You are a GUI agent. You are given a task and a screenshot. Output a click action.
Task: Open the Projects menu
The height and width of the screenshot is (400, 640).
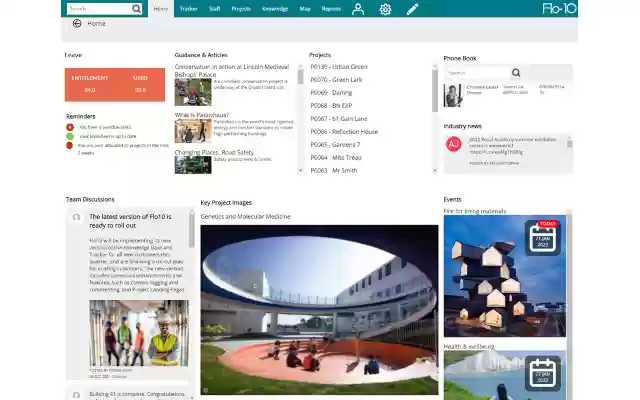[x=241, y=9]
